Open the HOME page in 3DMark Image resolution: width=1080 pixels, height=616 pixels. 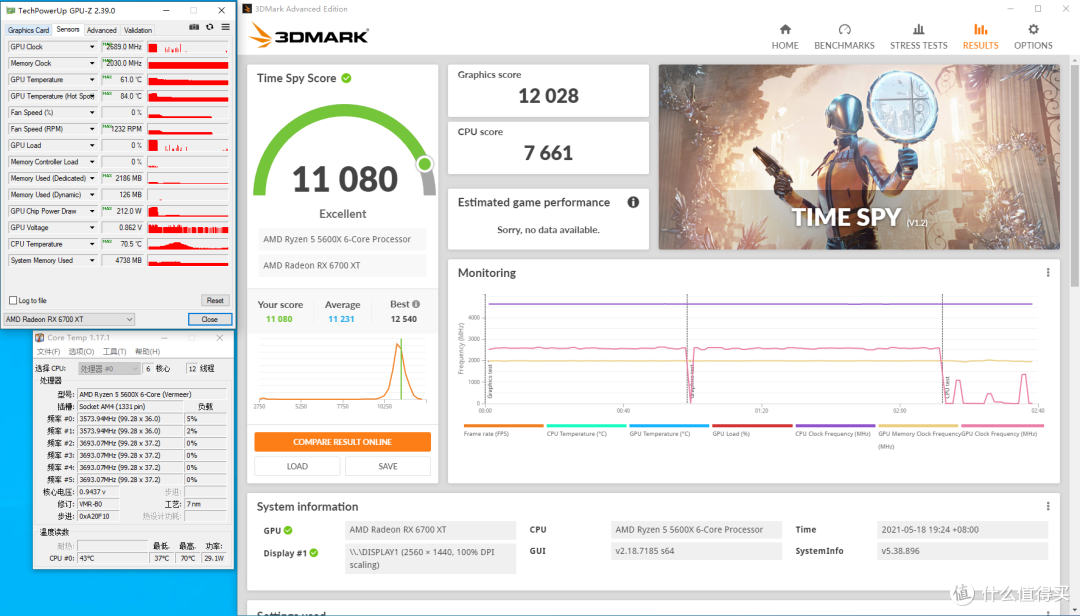click(x=785, y=37)
